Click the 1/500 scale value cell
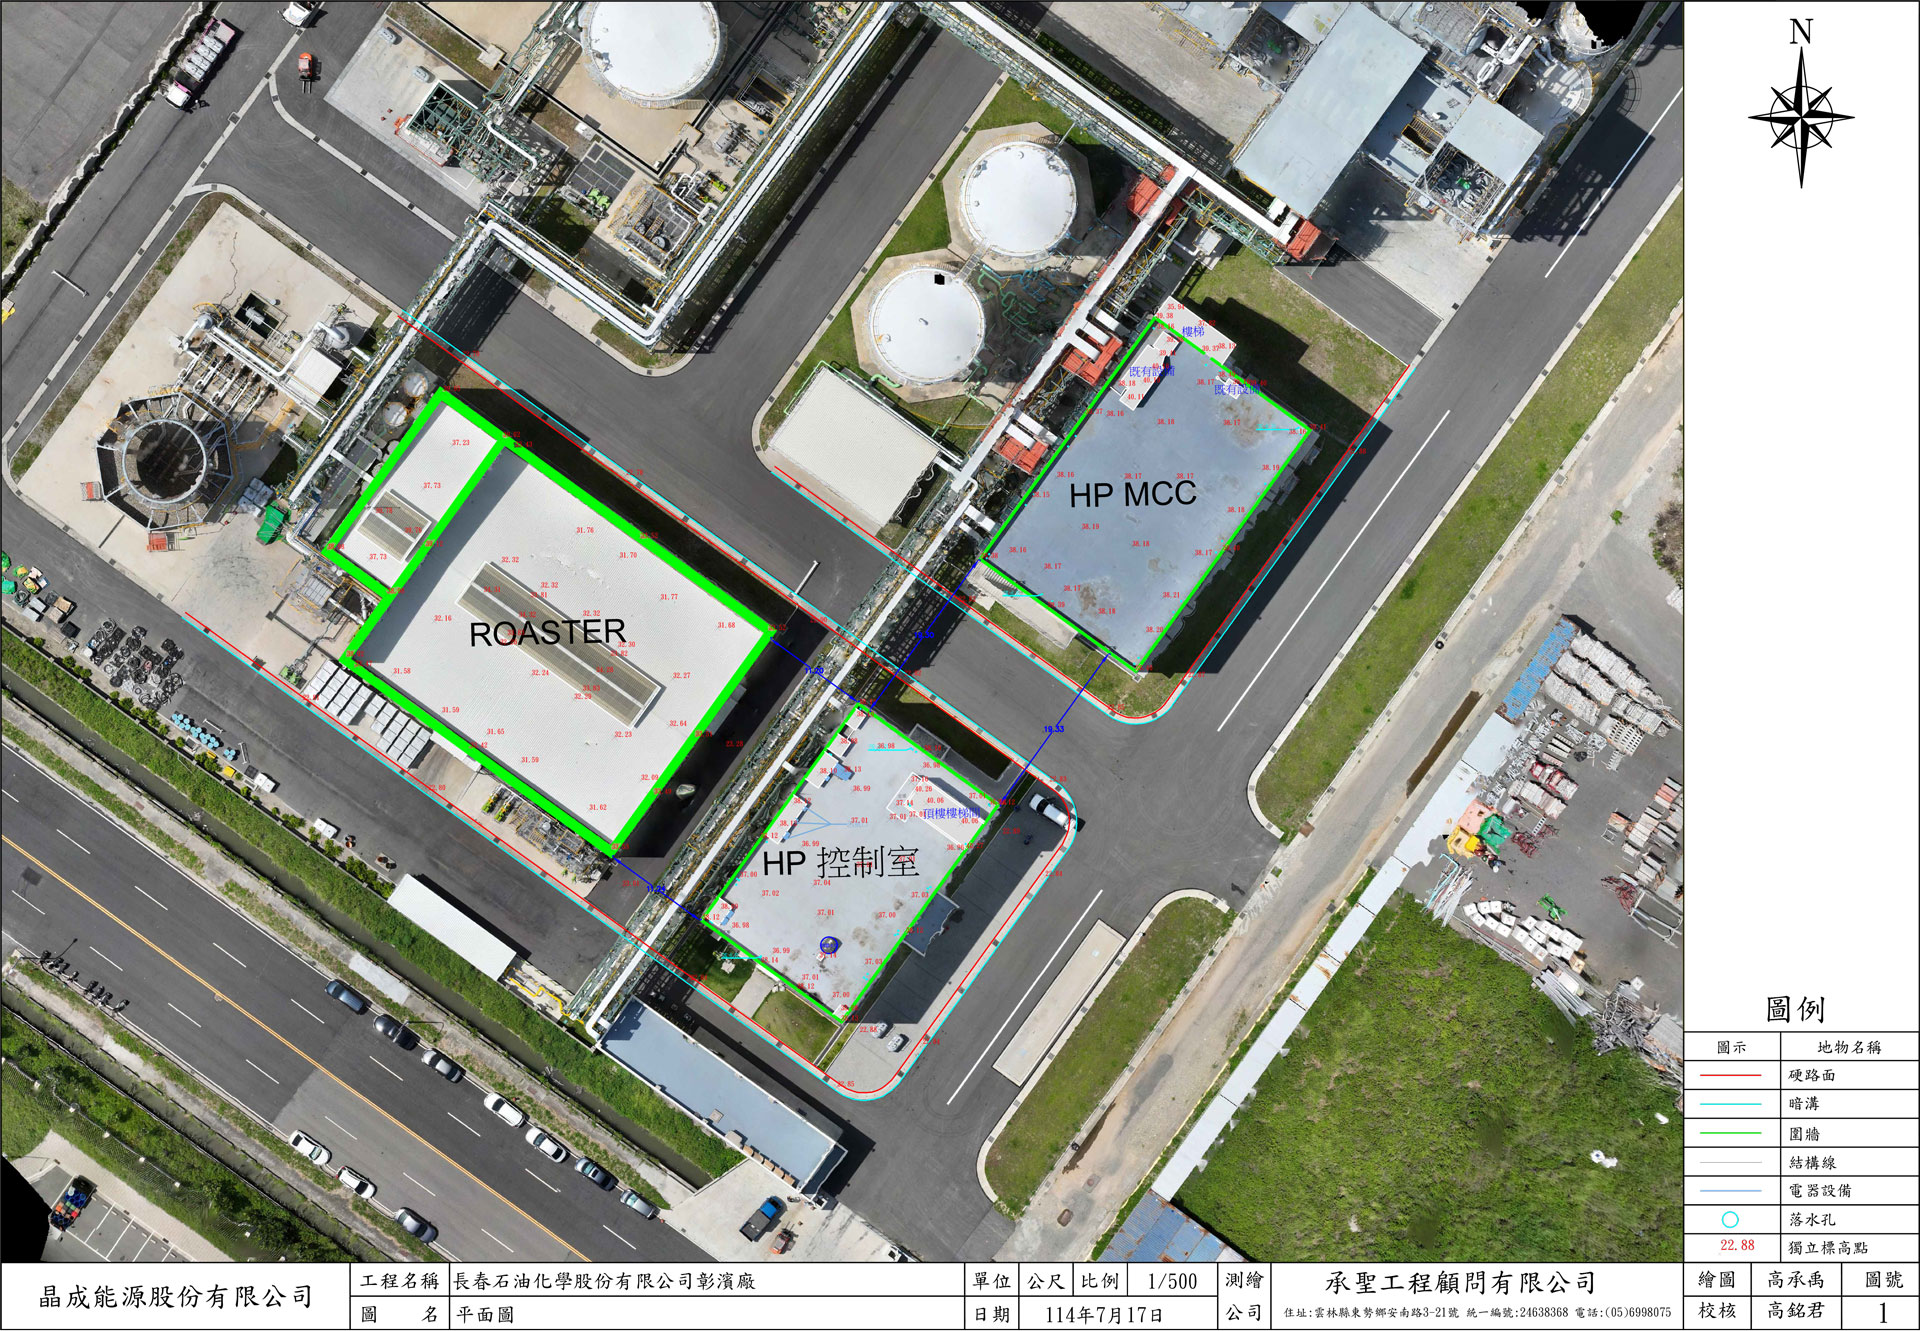The width and height of the screenshot is (1920, 1331). coord(1172,1281)
